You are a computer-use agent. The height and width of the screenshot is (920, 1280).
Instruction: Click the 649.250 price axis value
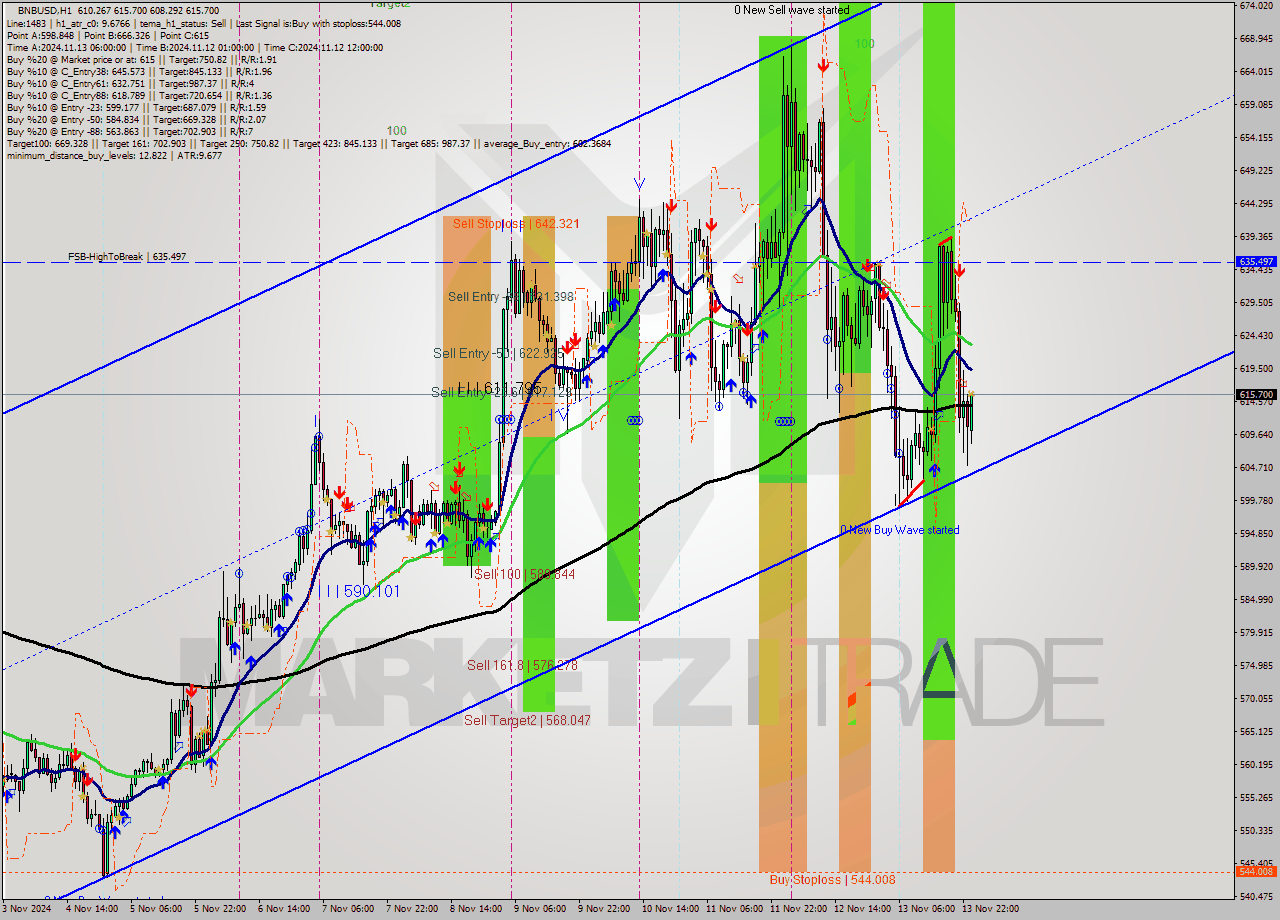(x=1256, y=171)
